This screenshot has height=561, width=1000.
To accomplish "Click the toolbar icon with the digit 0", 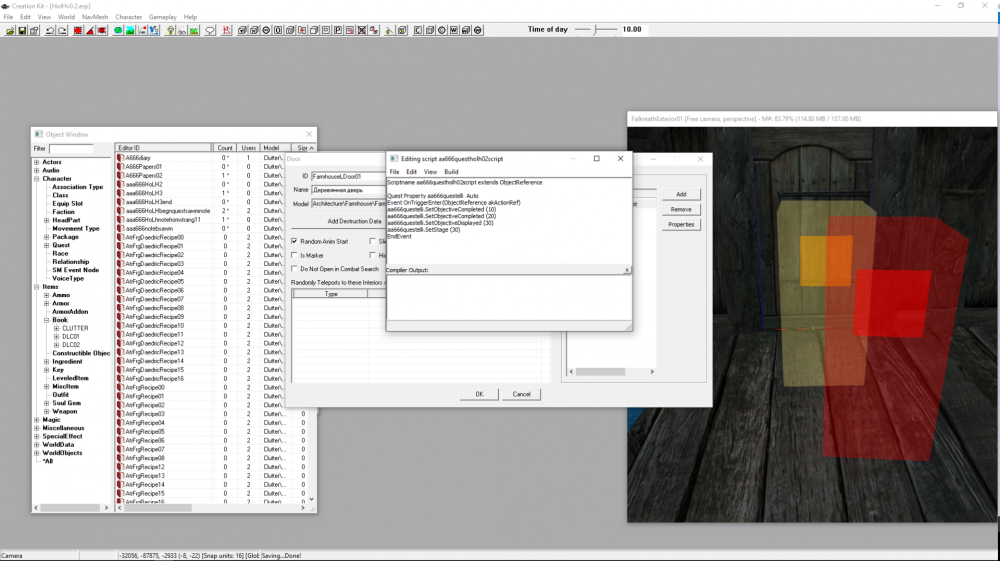I will tap(278, 30).
